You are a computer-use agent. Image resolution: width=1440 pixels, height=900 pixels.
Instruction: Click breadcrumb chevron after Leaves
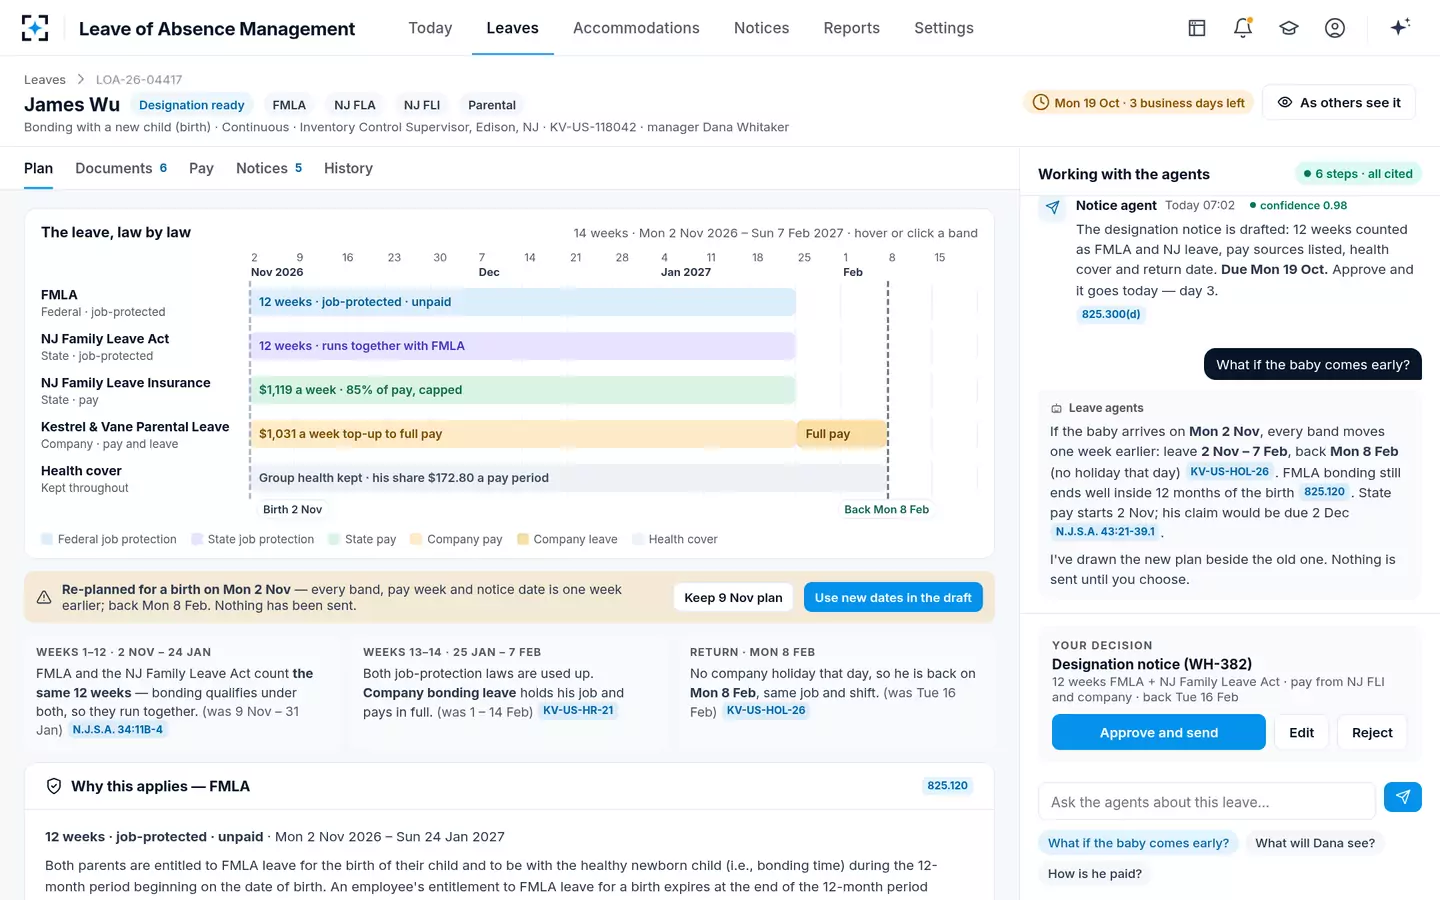pos(81,80)
